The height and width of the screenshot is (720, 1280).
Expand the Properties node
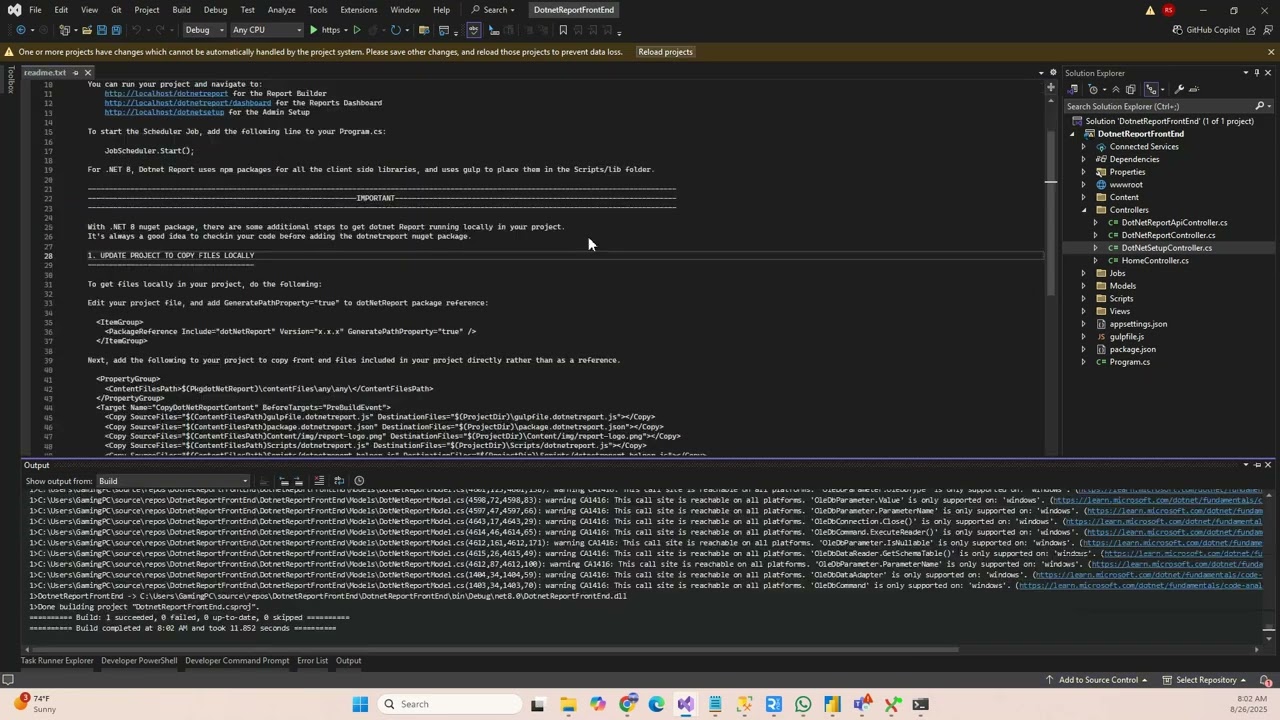[x=1084, y=172]
